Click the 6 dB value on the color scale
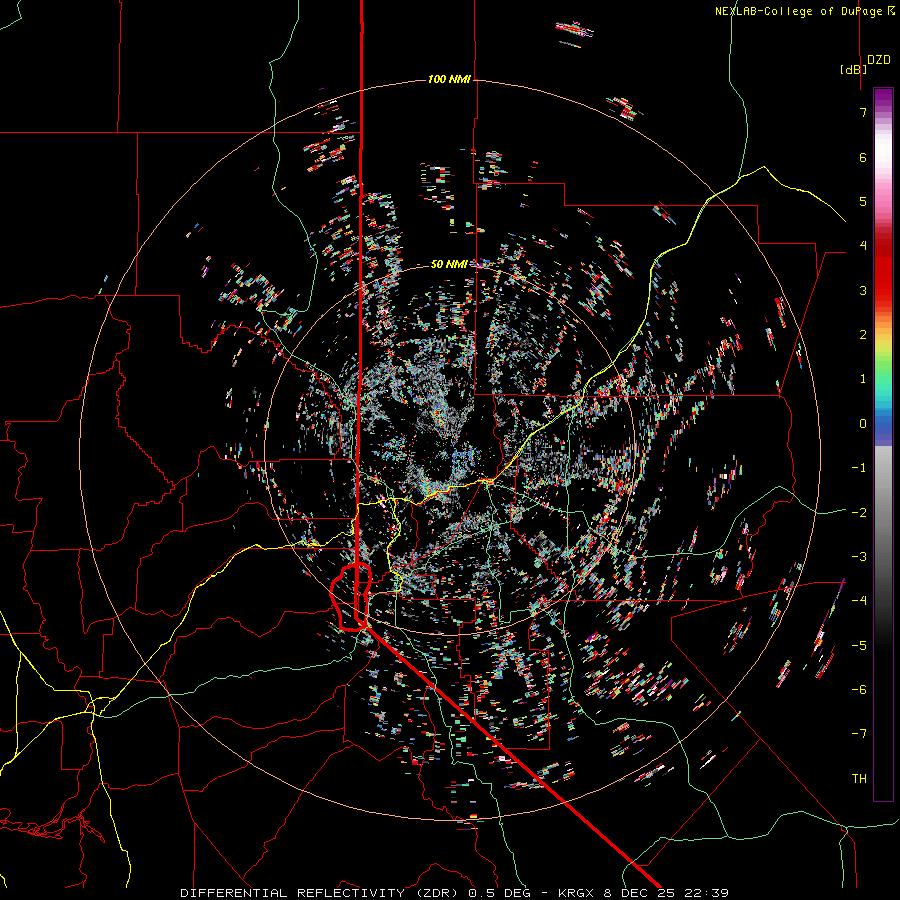The width and height of the screenshot is (900, 900). 863,157
